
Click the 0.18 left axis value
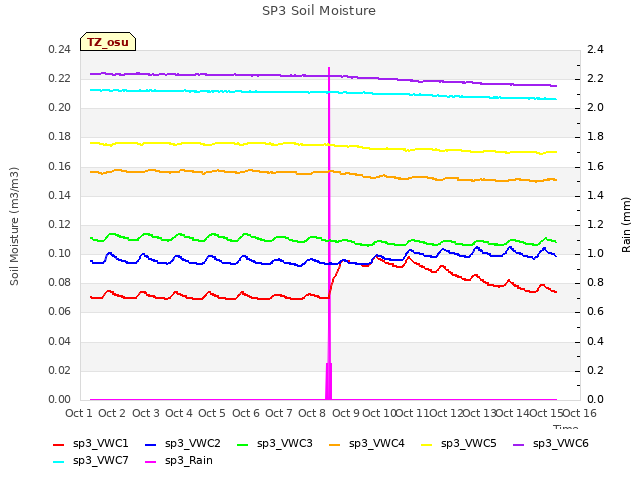click(x=59, y=136)
